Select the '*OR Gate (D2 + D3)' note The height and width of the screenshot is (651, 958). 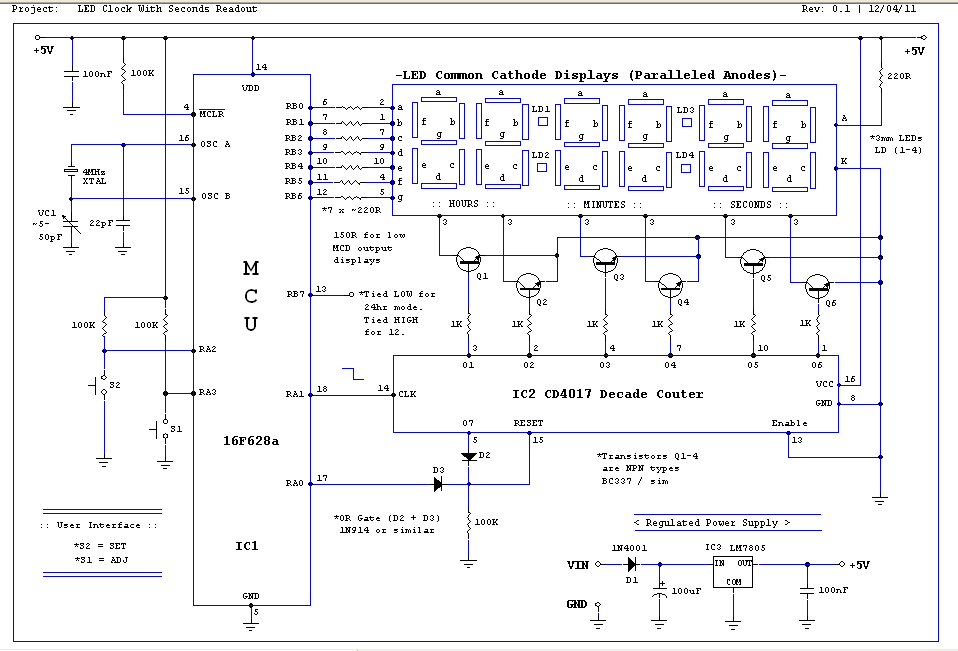click(387, 518)
